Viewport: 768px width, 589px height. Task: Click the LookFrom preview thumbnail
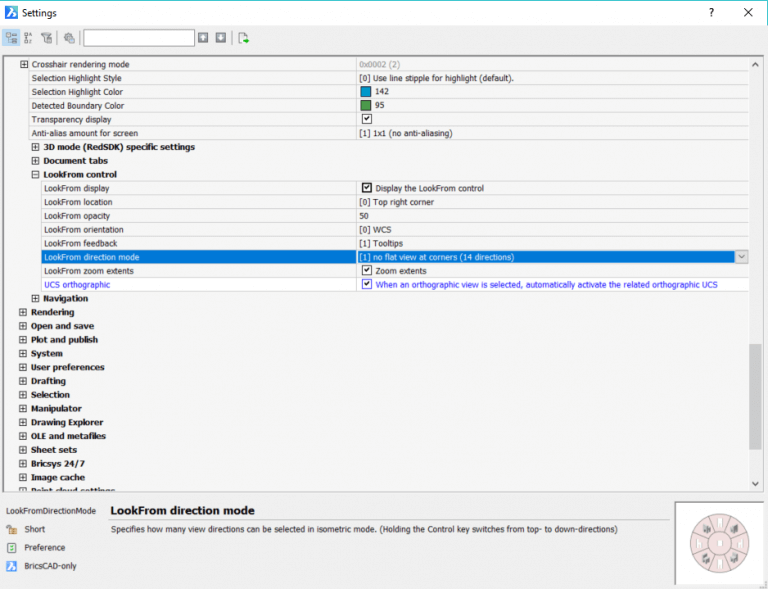click(719, 542)
